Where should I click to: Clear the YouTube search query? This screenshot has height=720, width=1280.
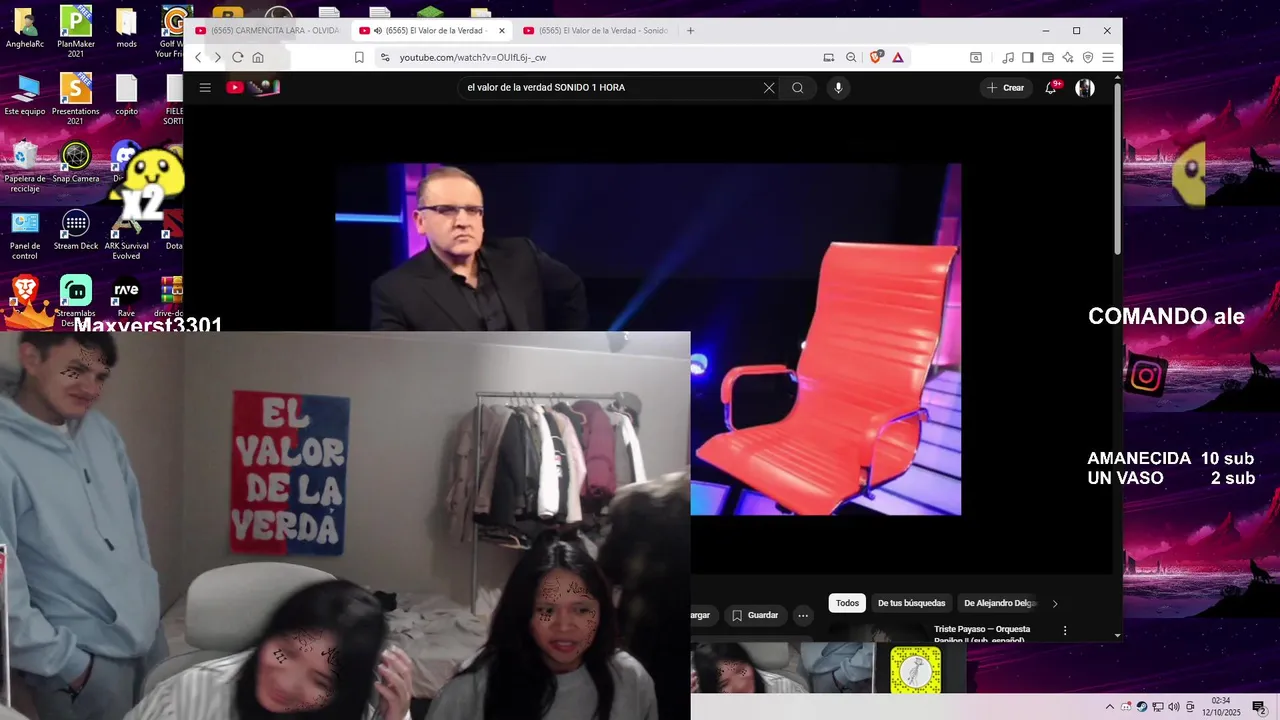pos(769,88)
